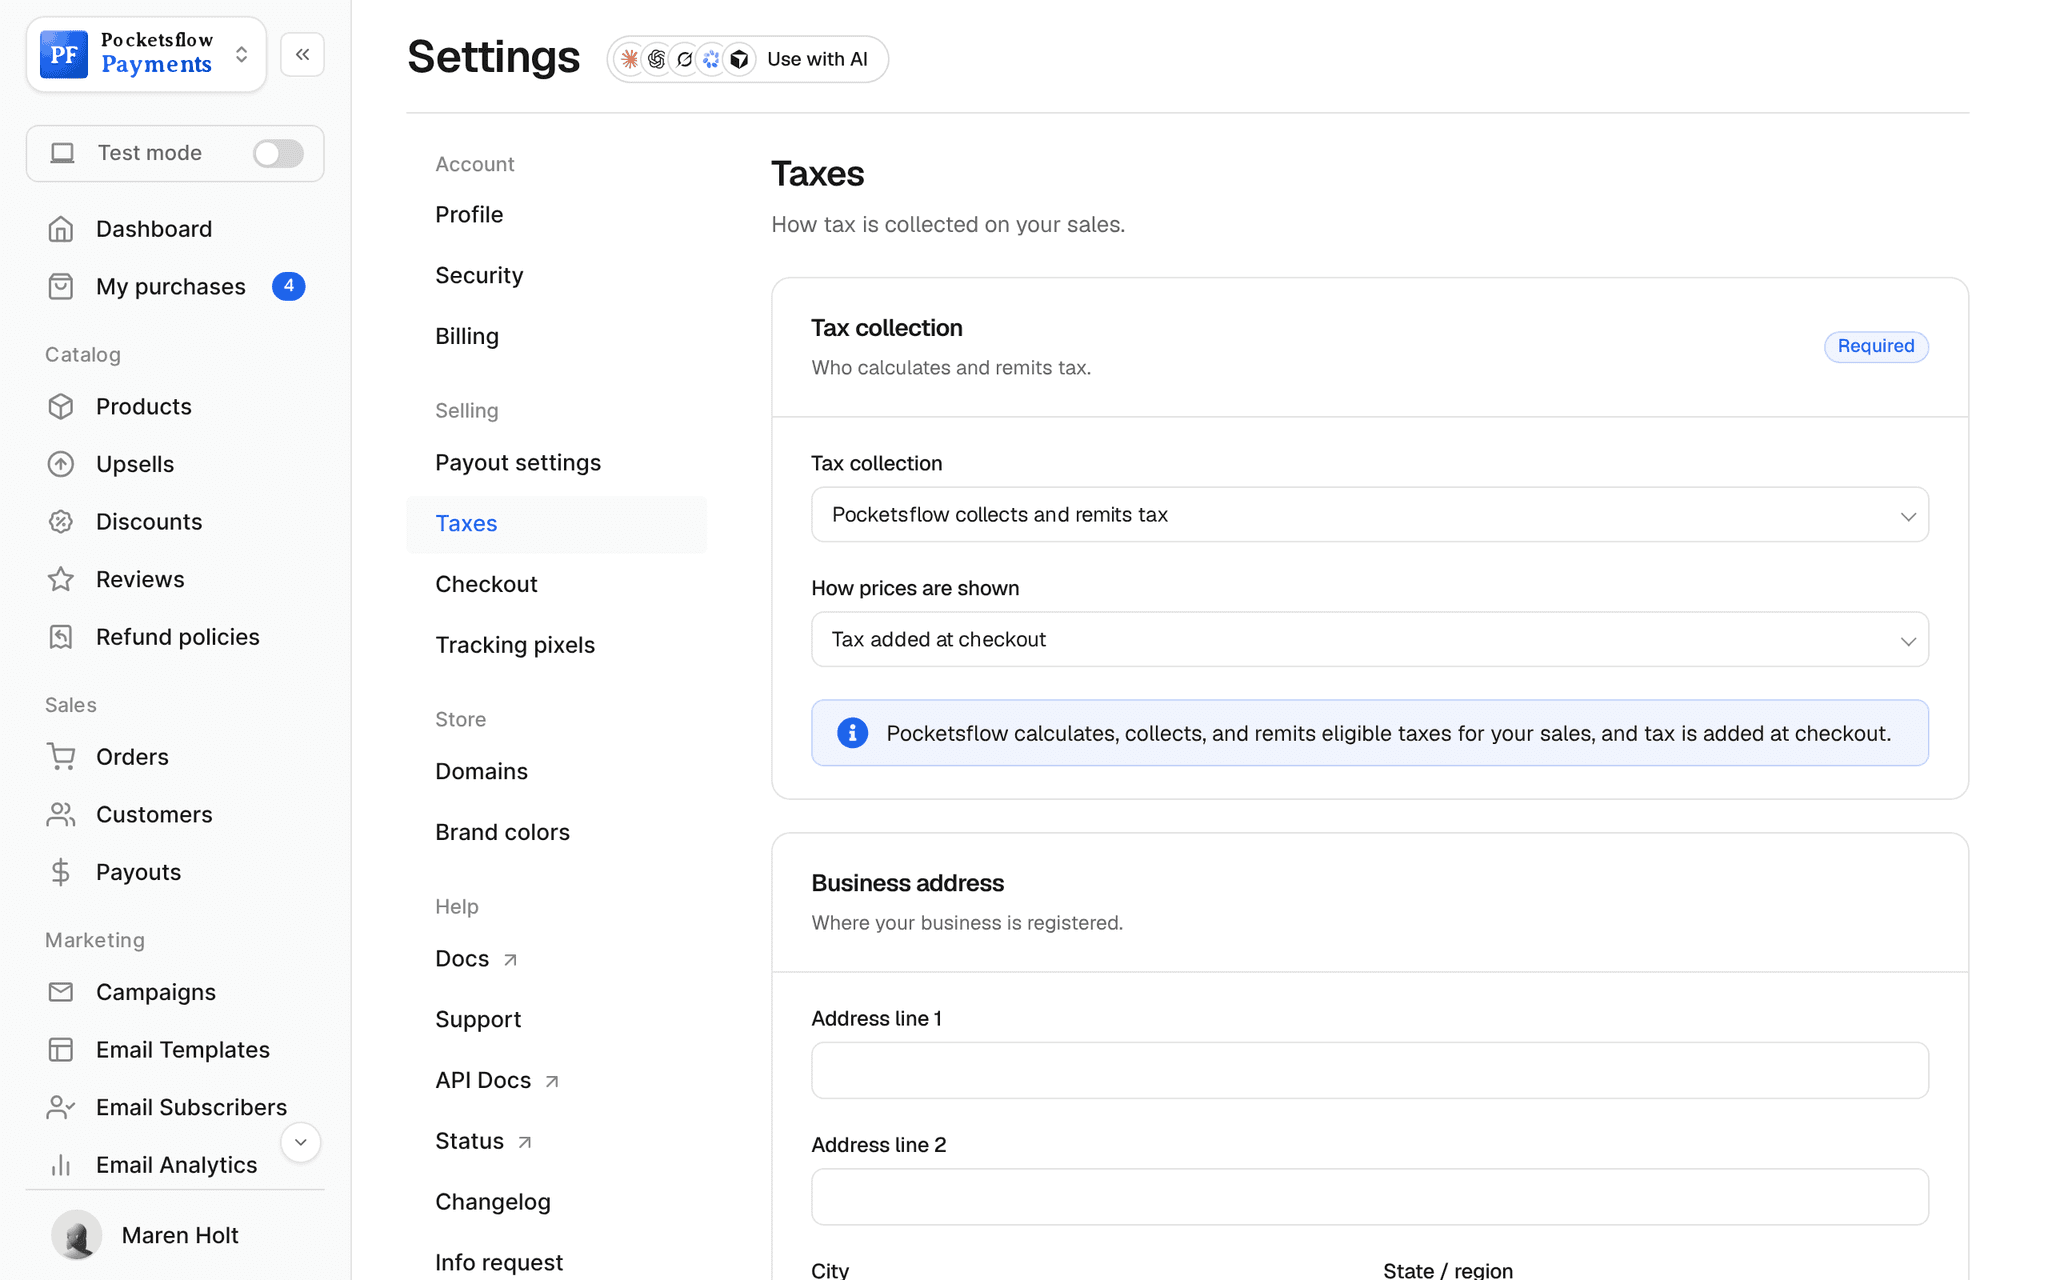Click the info icon in the tax notice
2048x1280 pixels.
point(852,733)
